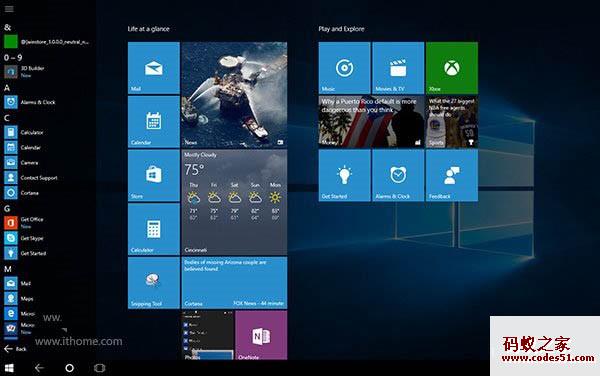Open the hamburger menu icon

click(x=9, y=8)
